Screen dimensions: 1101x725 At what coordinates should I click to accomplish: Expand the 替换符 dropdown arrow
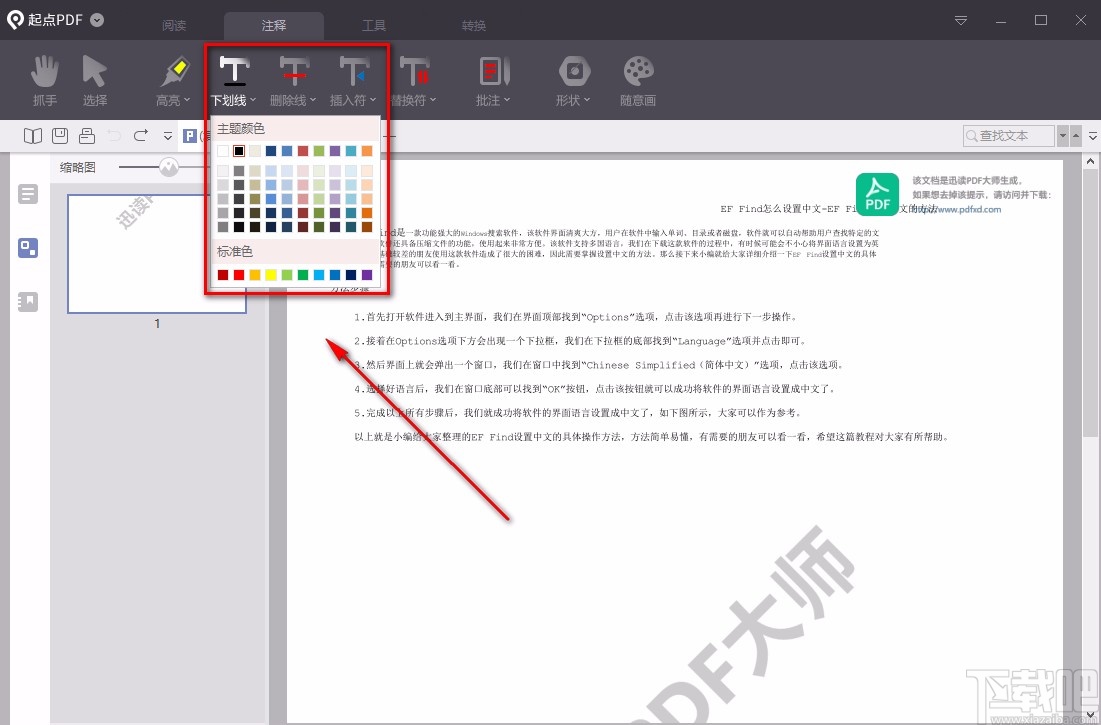433,100
